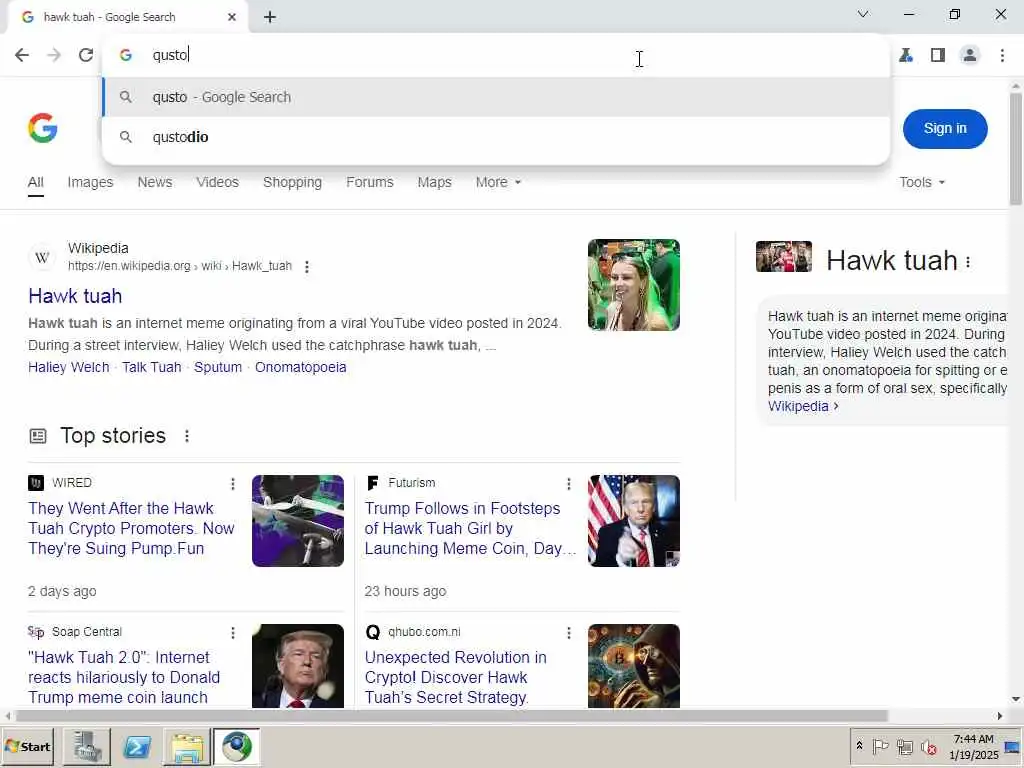Open options for the qhubo.com.ni story
The height and width of the screenshot is (768, 1024).
(569, 633)
